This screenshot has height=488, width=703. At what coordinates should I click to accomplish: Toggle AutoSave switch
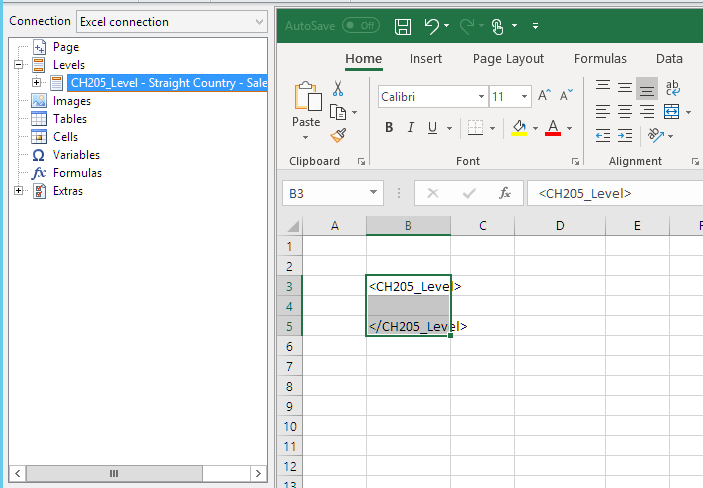361,25
